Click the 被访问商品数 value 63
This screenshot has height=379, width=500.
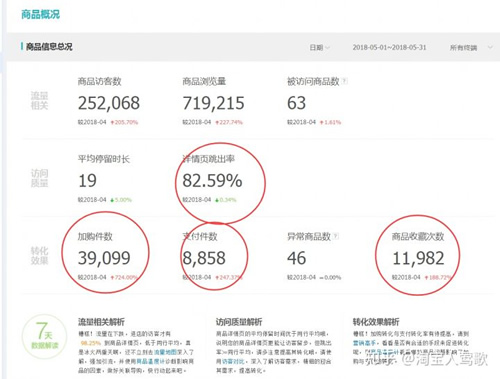296,103
